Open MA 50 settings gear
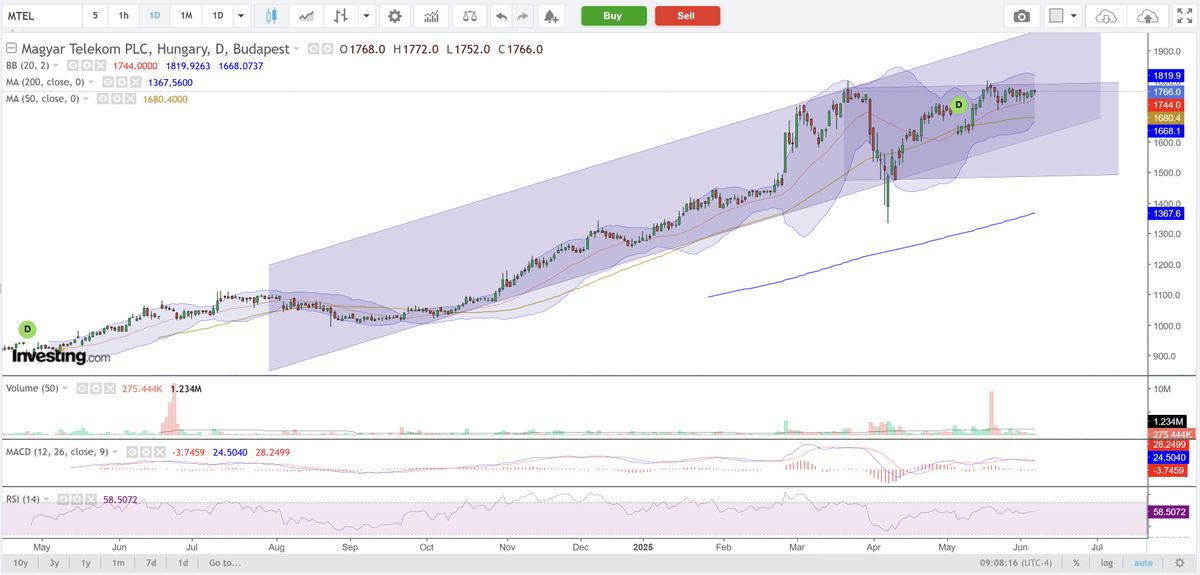The image size is (1200, 575). 116,99
